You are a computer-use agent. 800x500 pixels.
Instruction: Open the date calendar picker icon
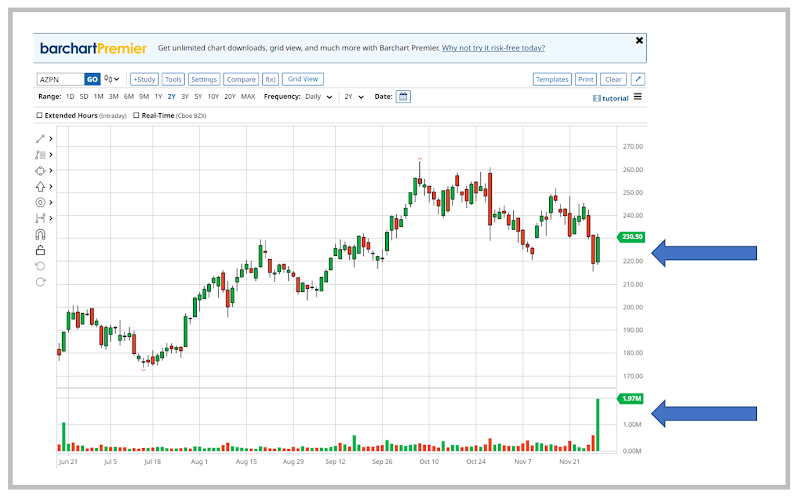(x=403, y=97)
